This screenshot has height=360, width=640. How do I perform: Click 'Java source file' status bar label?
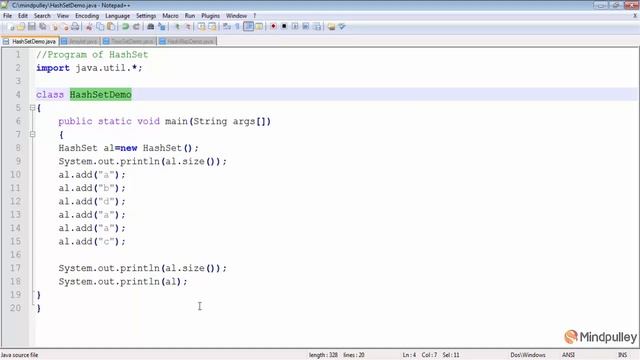pos(20,355)
